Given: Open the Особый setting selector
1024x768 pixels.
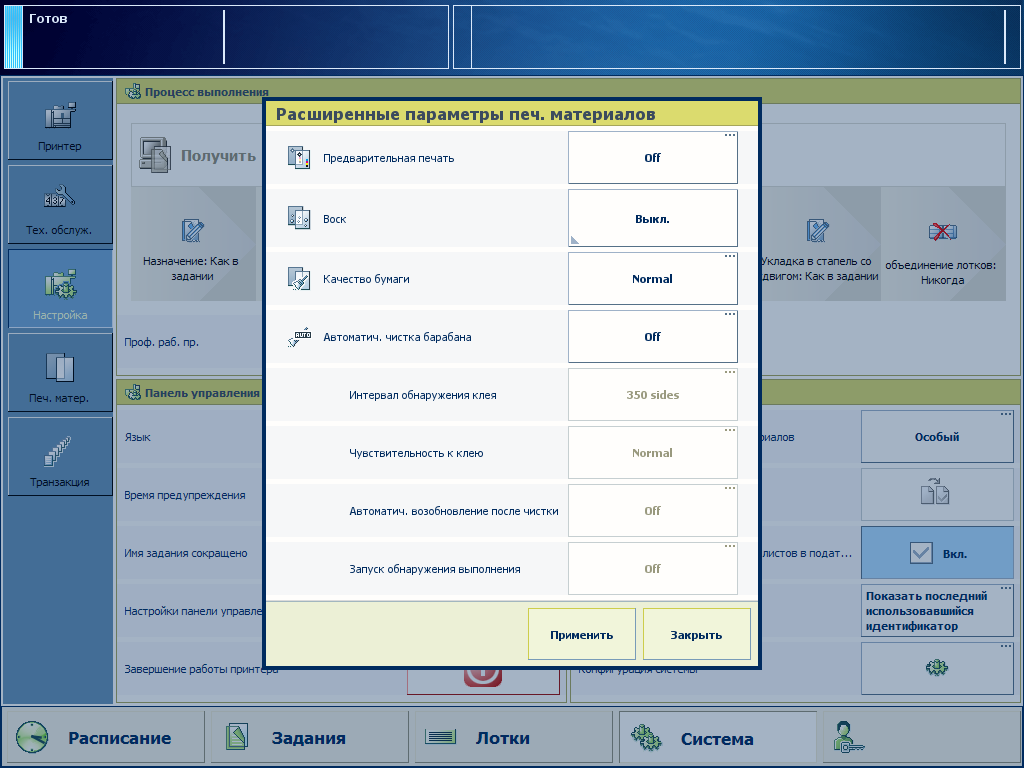Looking at the screenshot, I should click(937, 437).
